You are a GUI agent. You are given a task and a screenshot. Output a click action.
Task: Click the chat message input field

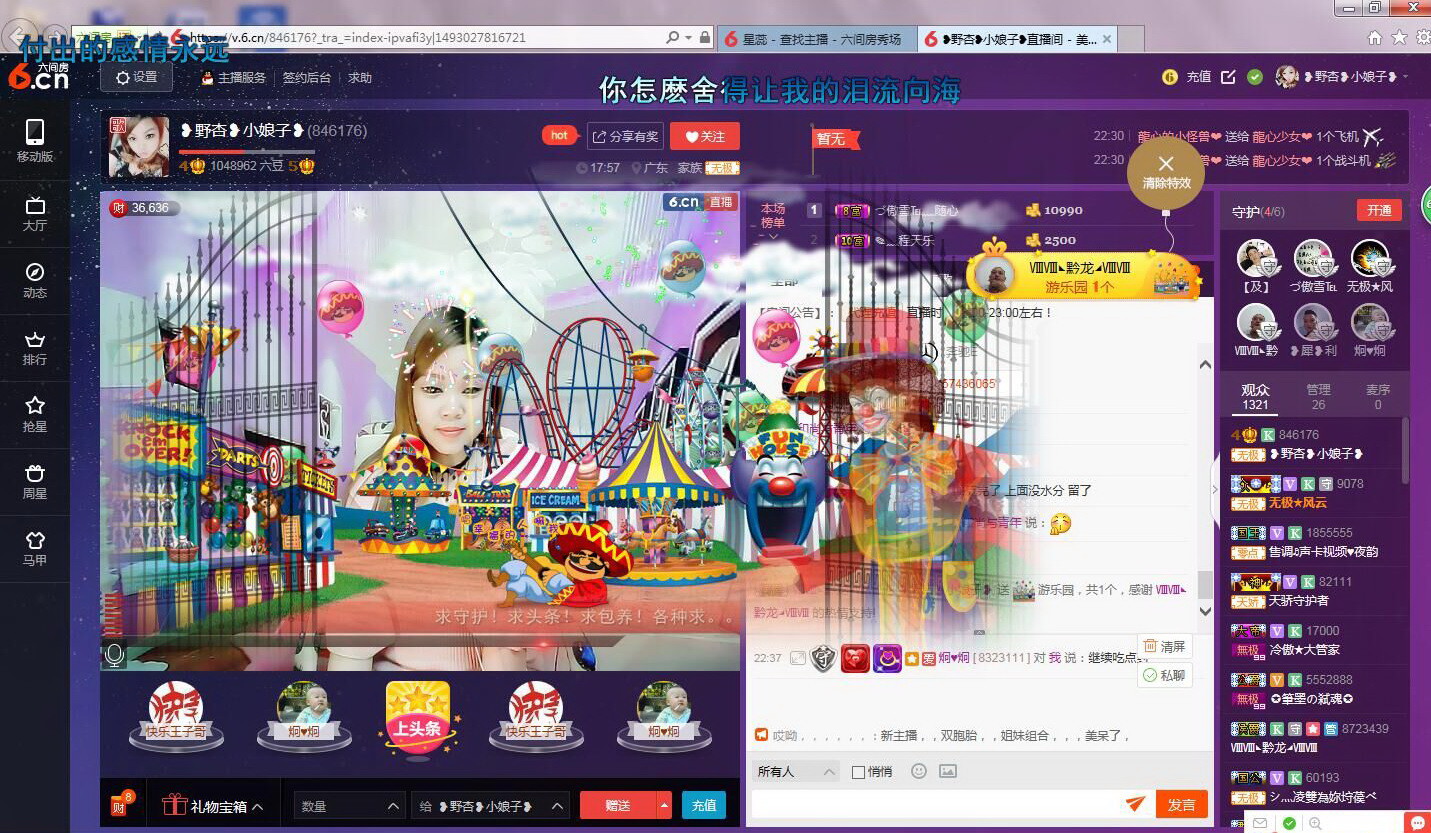[x=936, y=804]
